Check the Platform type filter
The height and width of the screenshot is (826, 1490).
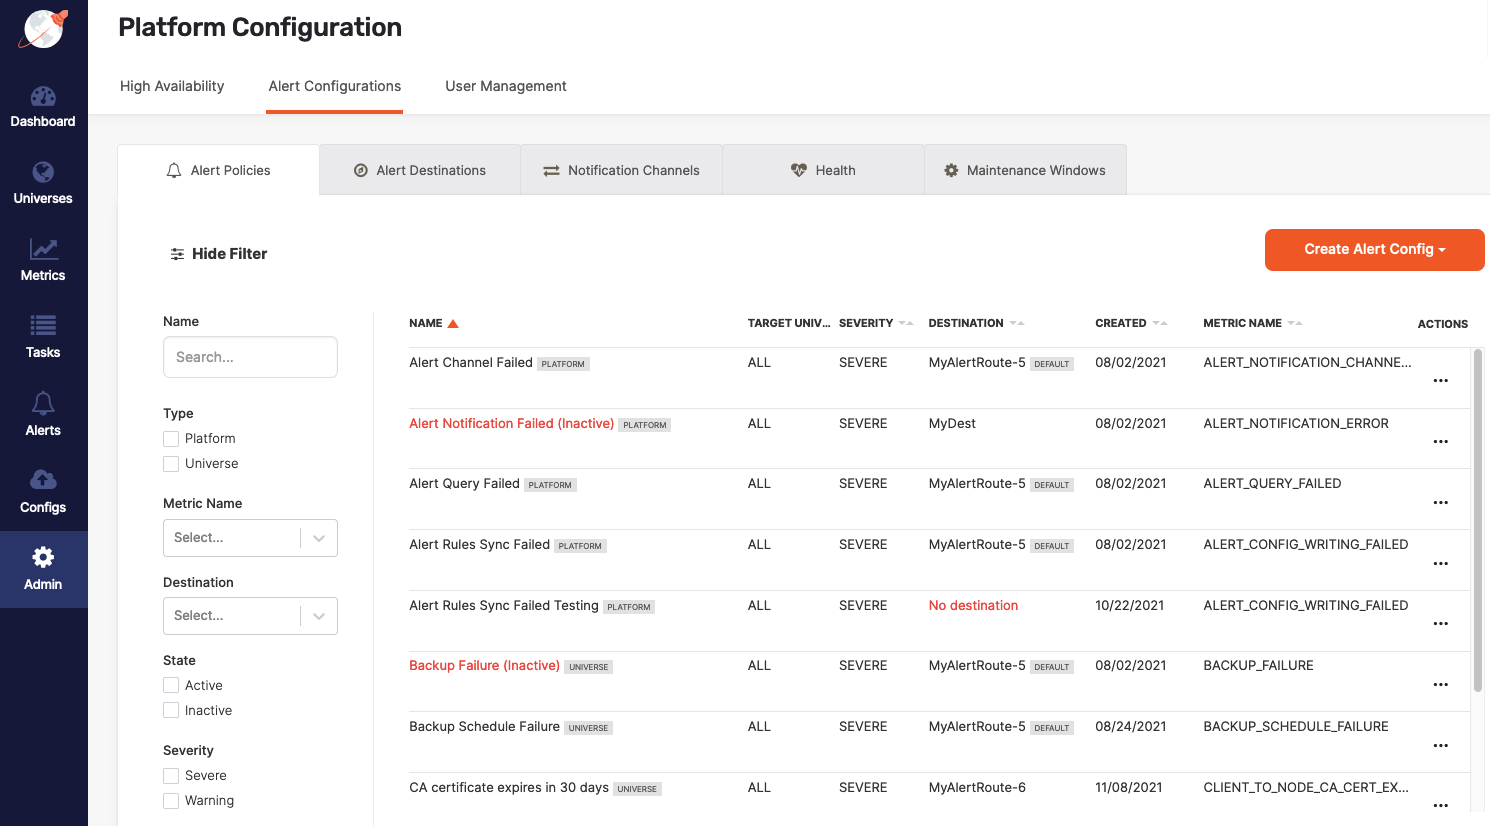click(171, 439)
